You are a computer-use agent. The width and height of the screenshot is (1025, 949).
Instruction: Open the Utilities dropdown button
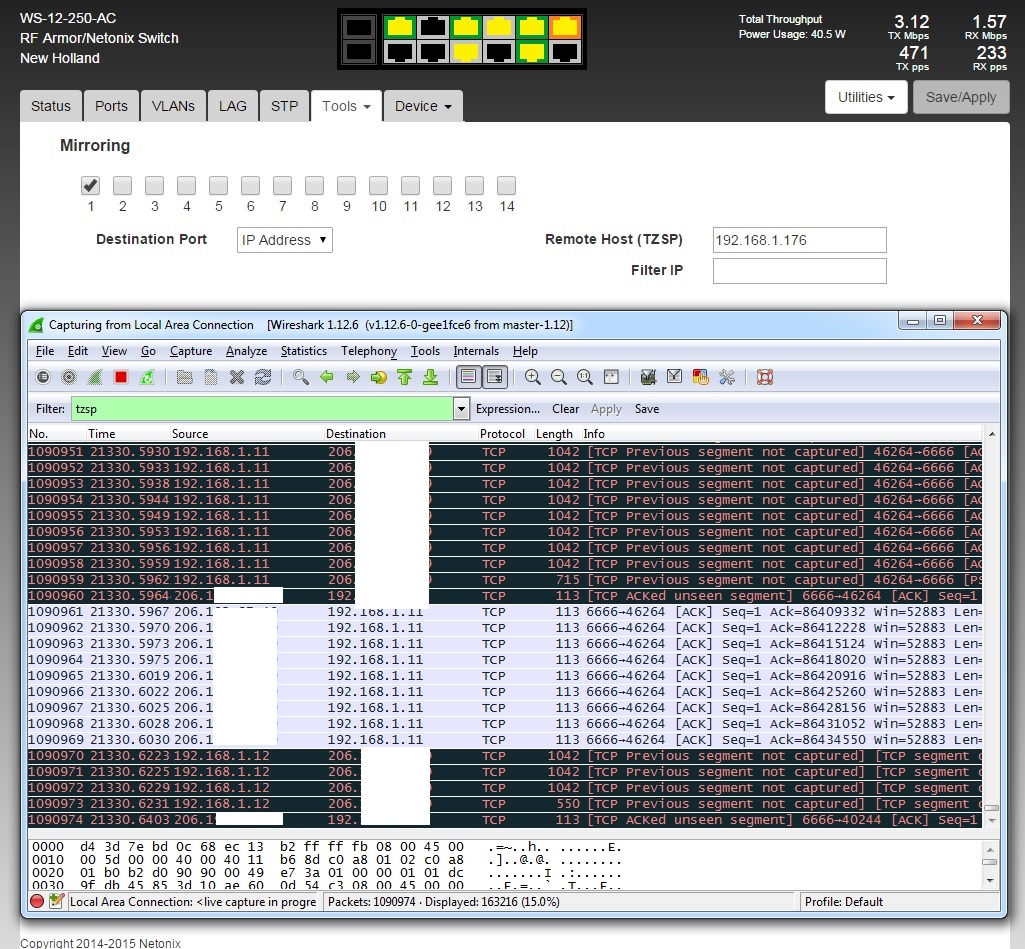click(x=866, y=97)
